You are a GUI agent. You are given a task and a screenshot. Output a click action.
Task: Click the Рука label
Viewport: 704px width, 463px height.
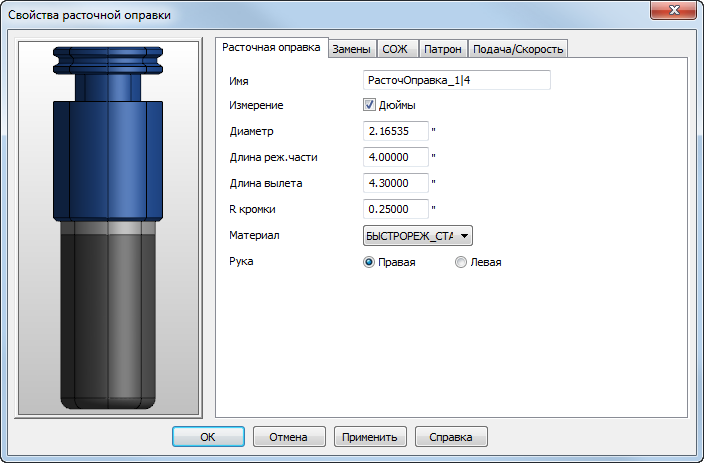click(x=241, y=261)
